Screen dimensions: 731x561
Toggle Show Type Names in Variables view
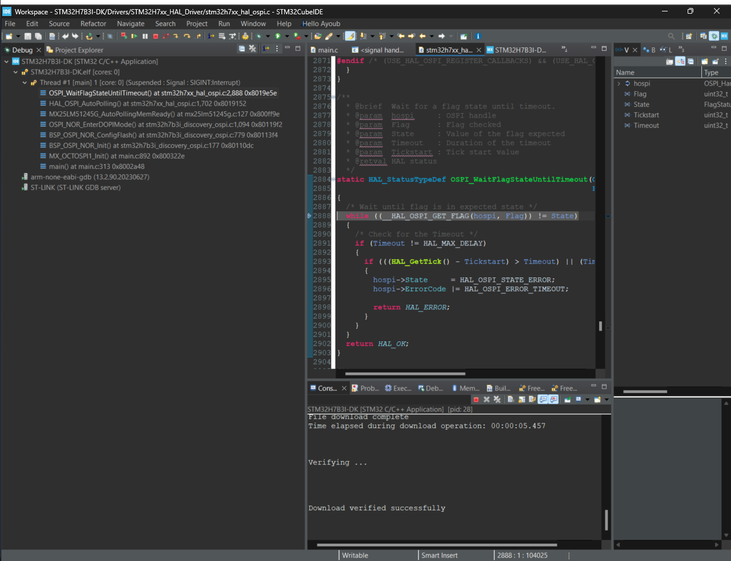pyautogui.click(x=669, y=61)
